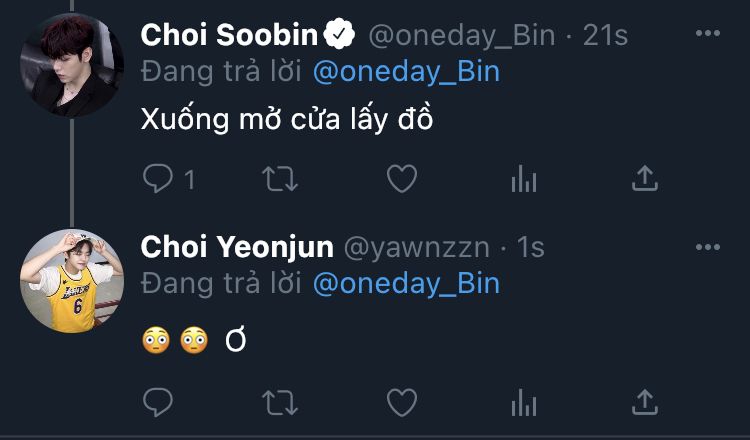Open more options on Choi Soobin's tweet

point(708,35)
